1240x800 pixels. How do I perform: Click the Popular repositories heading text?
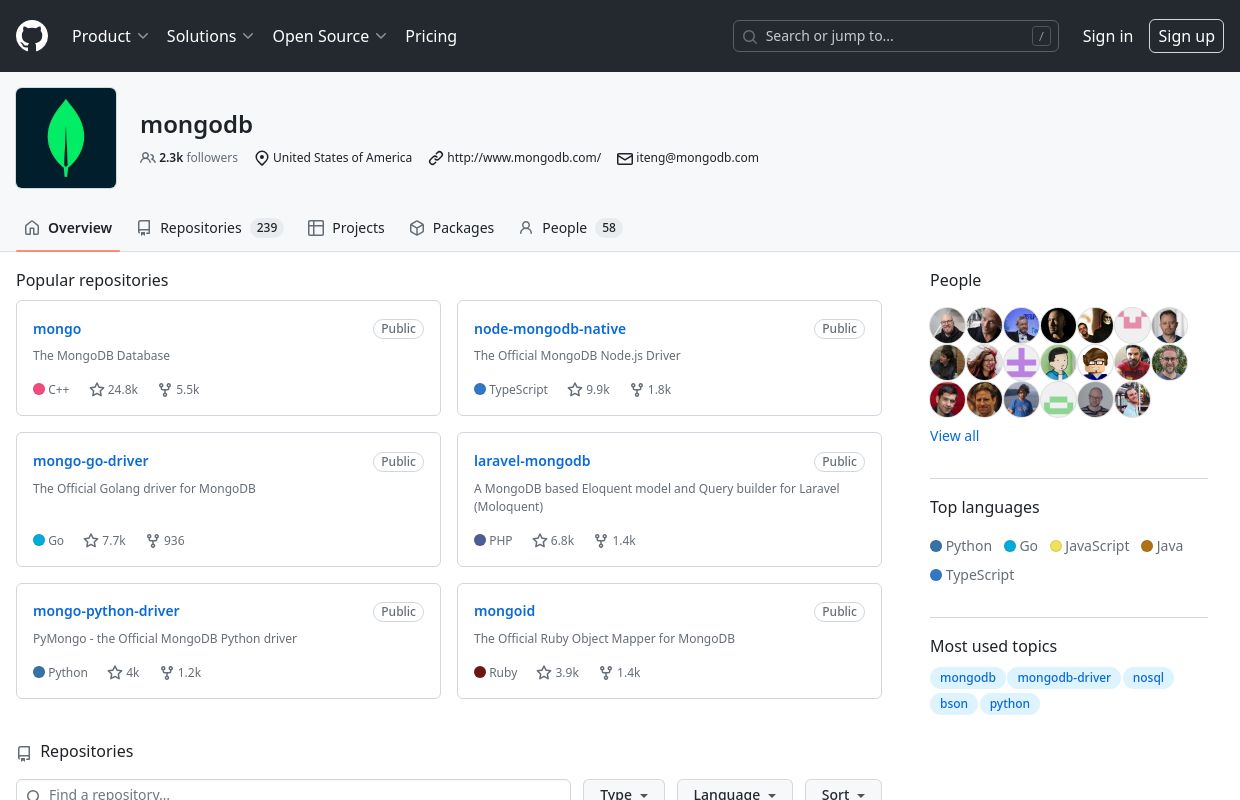pyautogui.click(x=92, y=280)
